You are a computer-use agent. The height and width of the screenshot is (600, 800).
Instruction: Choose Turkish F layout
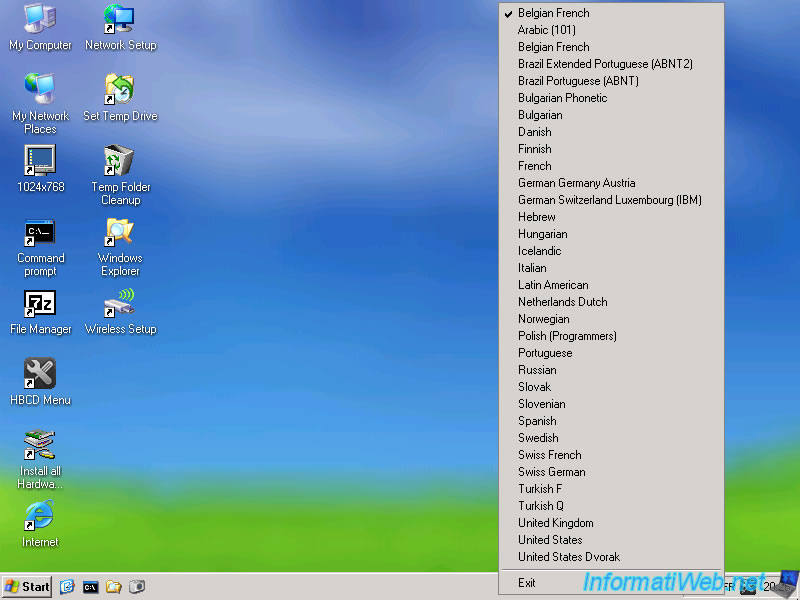[x=611, y=489]
